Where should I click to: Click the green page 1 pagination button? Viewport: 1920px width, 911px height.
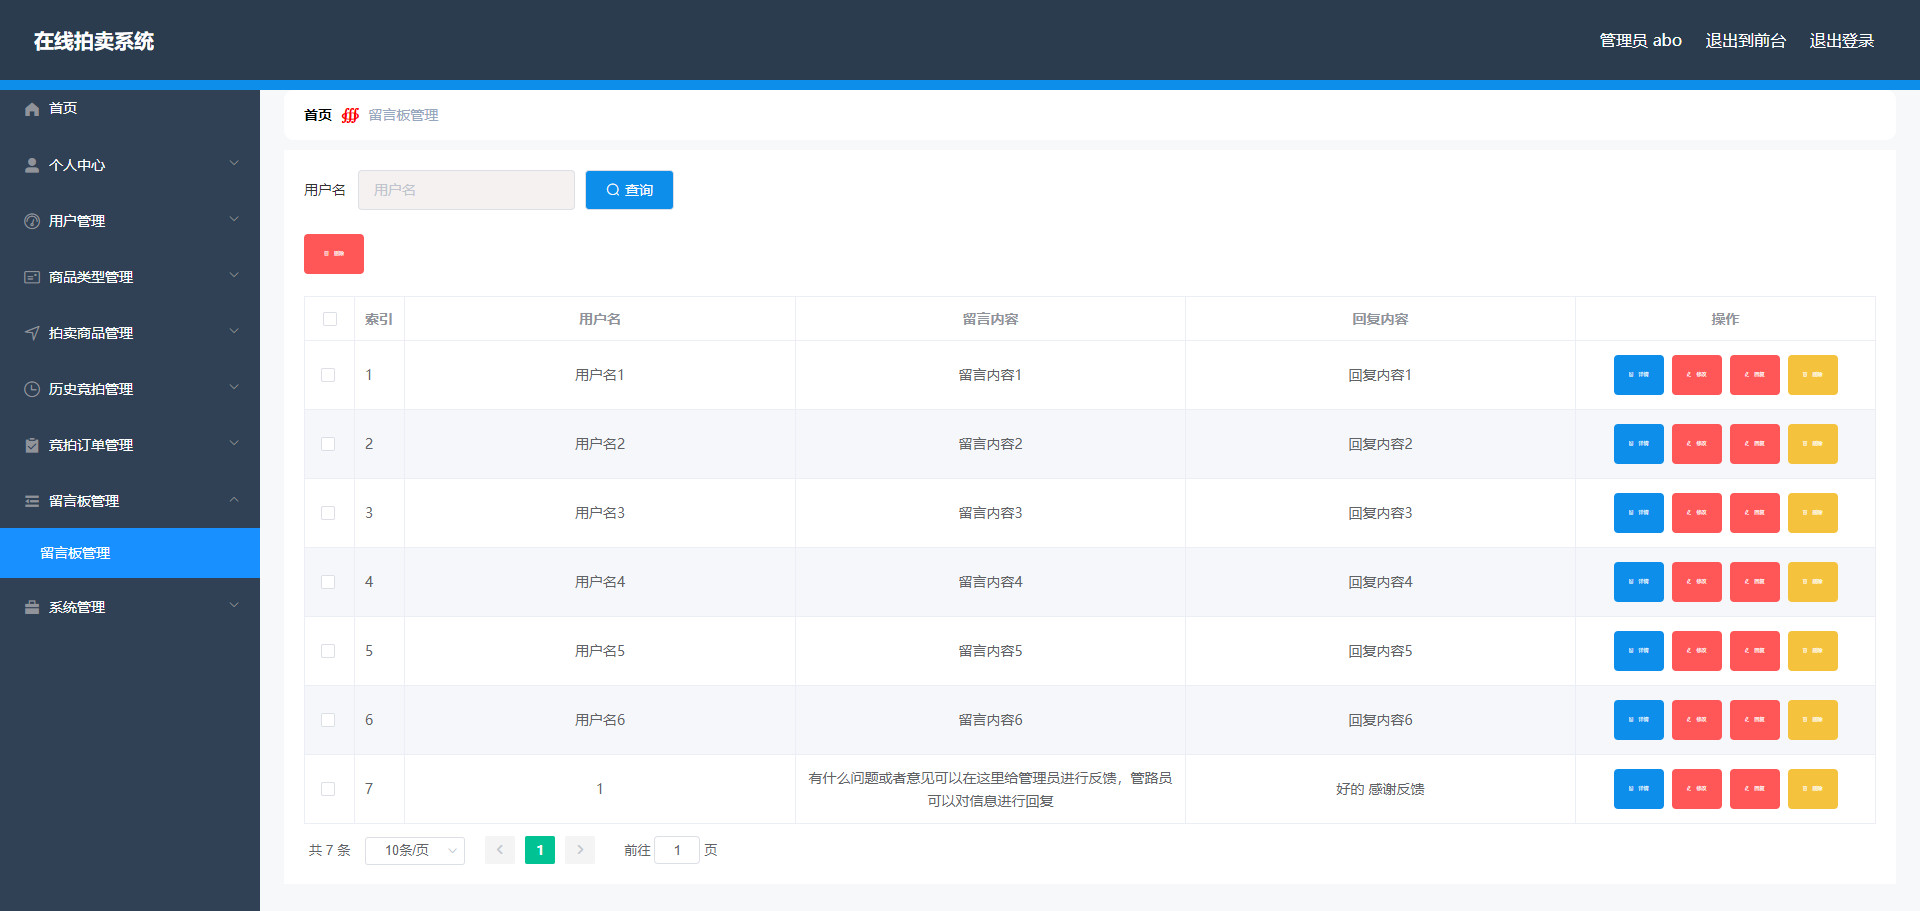[x=540, y=850]
